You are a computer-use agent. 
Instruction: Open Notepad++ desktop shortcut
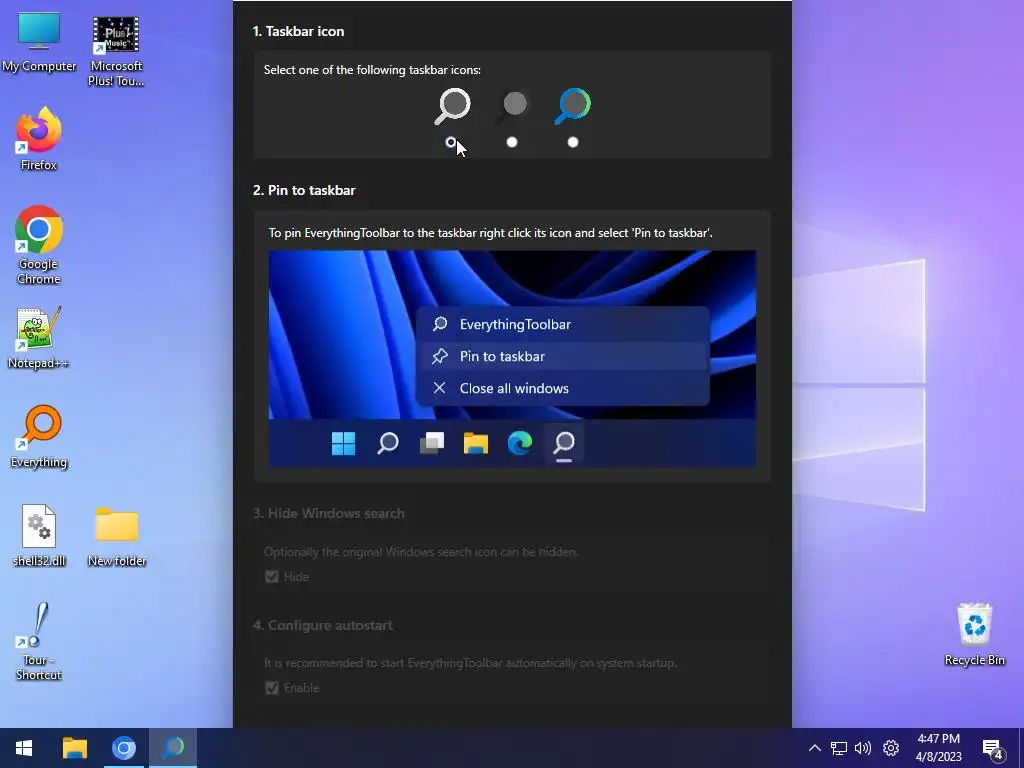(x=39, y=338)
